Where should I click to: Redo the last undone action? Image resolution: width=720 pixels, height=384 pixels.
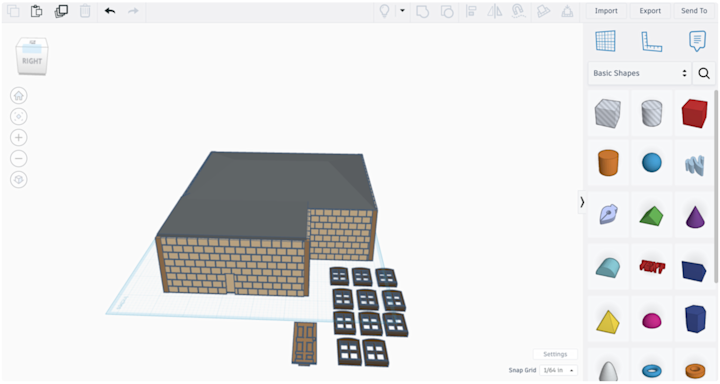click(x=133, y=11)
